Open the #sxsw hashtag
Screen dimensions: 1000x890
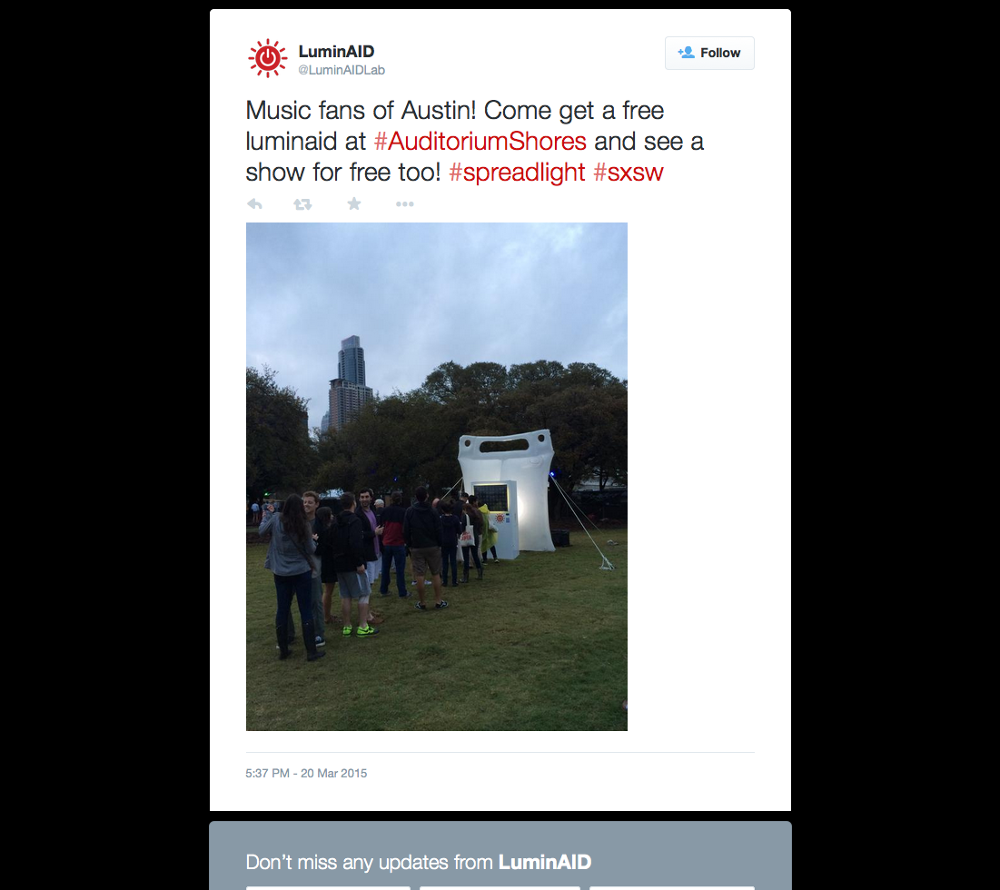pos(628,172)
